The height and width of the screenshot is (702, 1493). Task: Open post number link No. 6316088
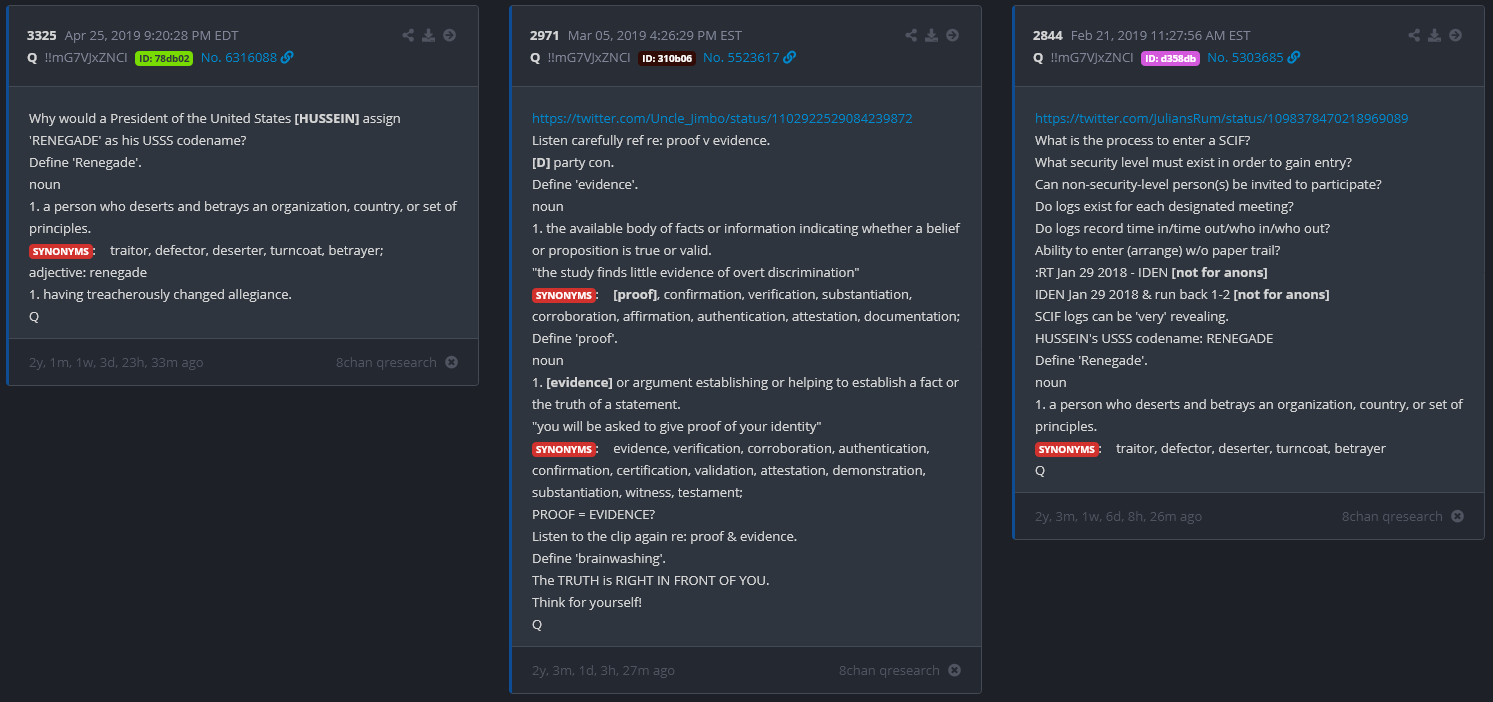(x=239, y=58)
